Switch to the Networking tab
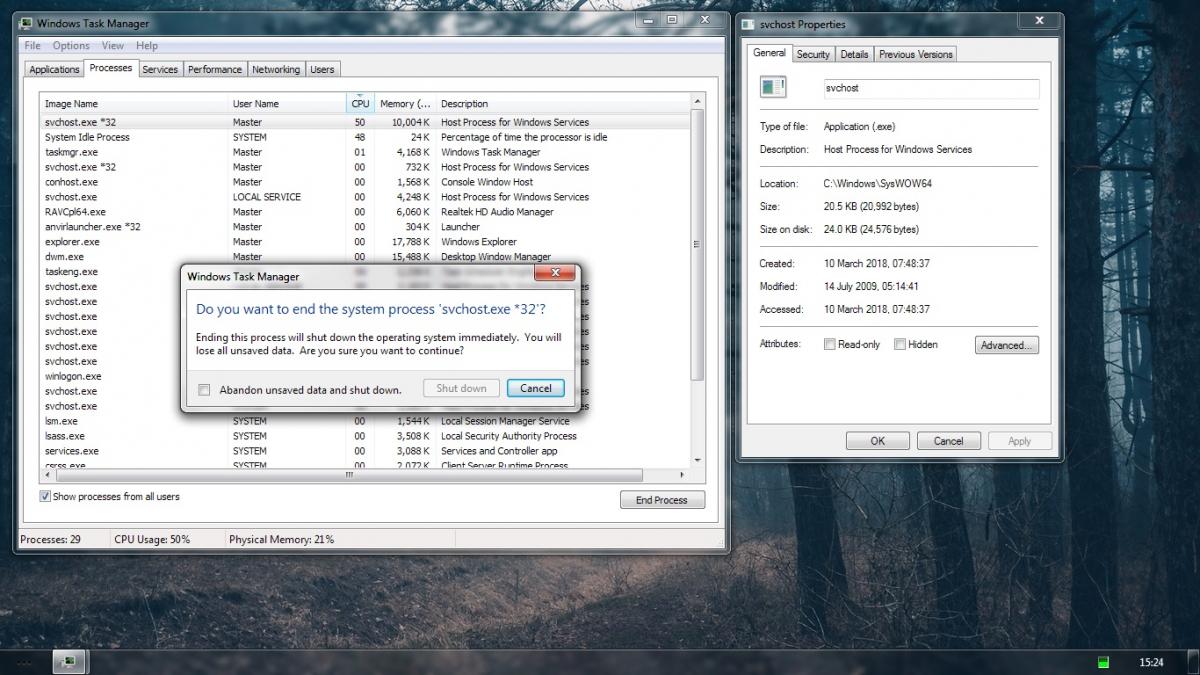The width and height of the screenshot is (1200, 675). 276,70
